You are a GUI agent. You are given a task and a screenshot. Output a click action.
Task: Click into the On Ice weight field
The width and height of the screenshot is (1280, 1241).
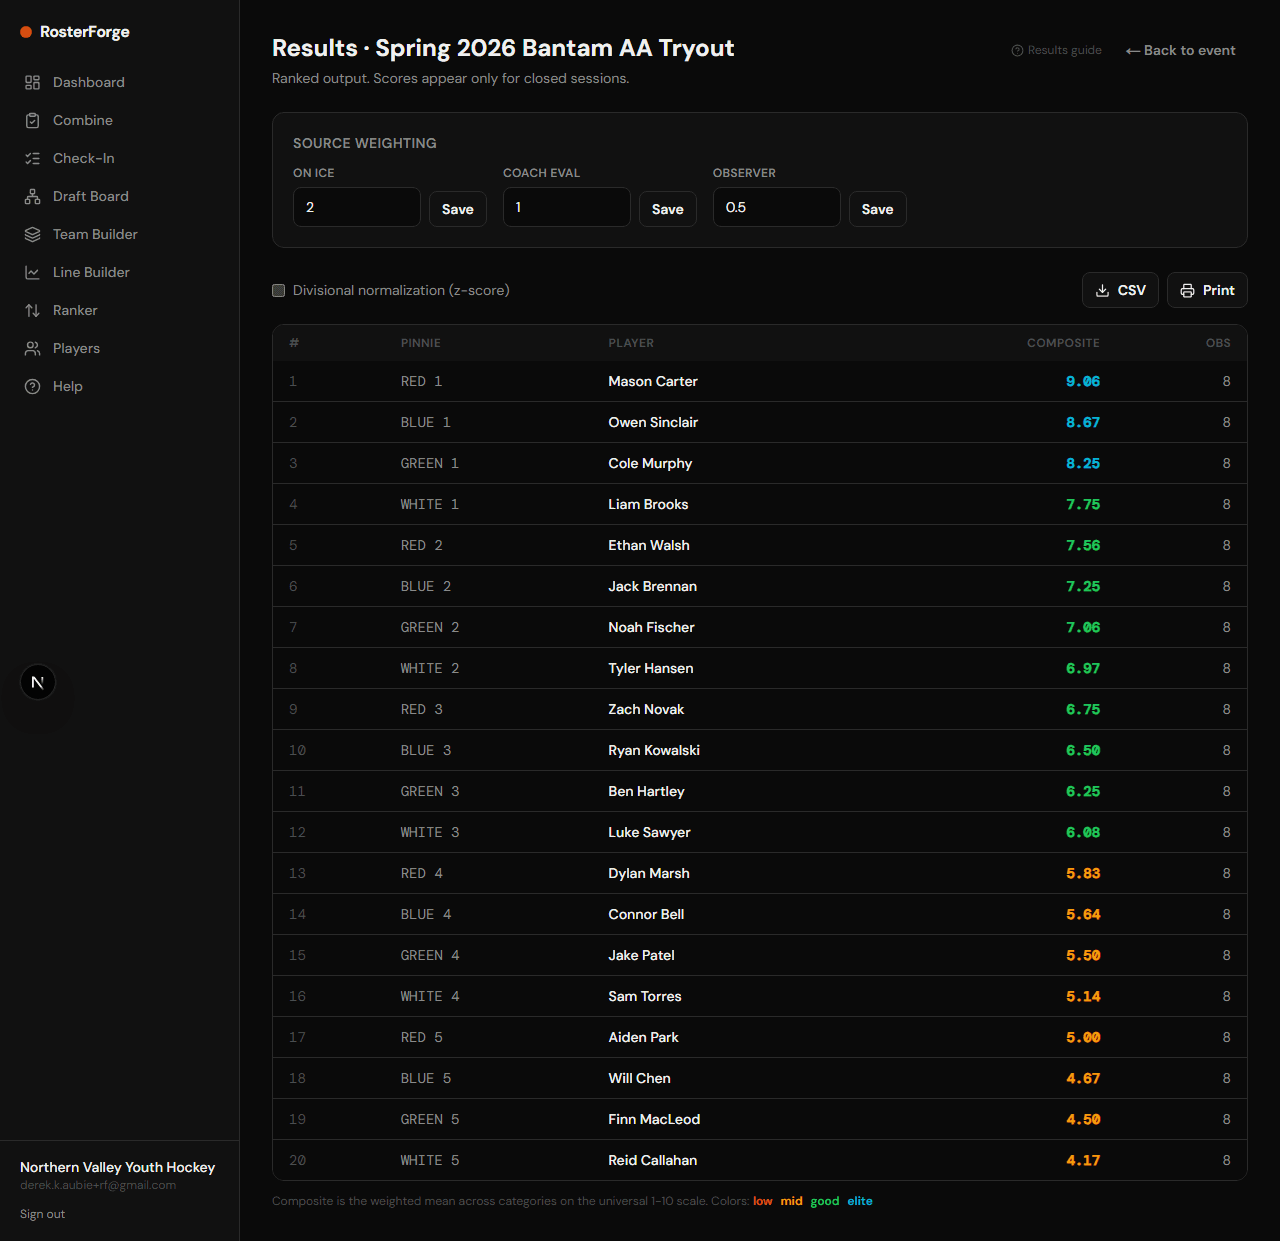[357, 207]
